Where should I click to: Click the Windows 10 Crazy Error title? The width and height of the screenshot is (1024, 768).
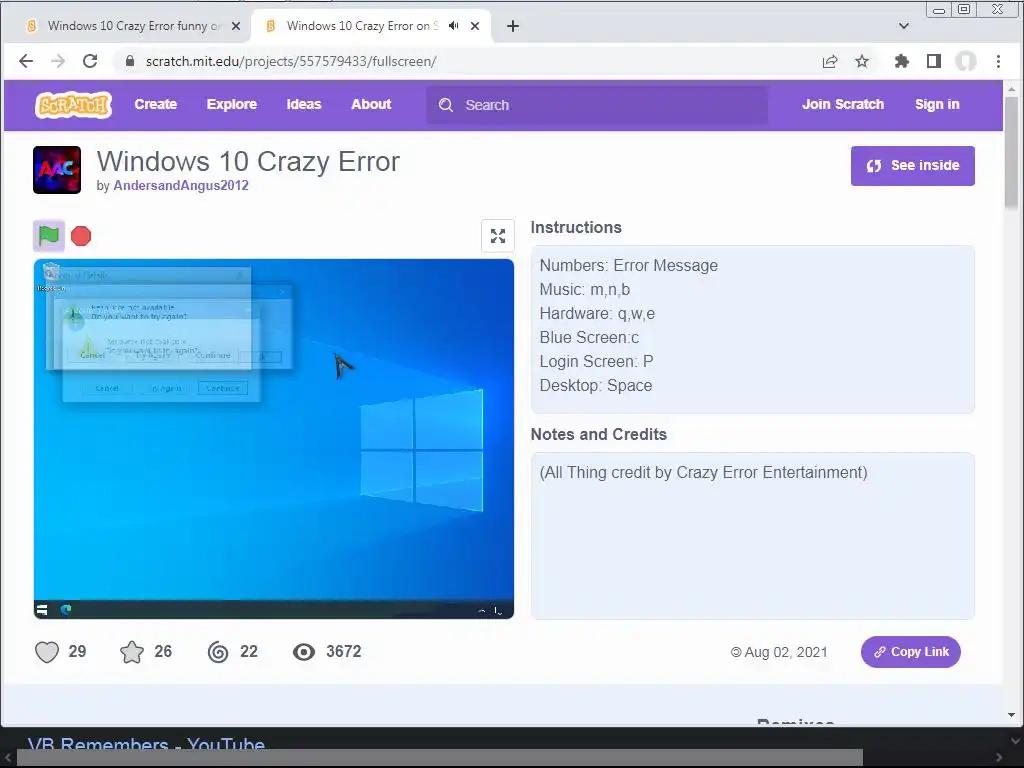(248, 161)
